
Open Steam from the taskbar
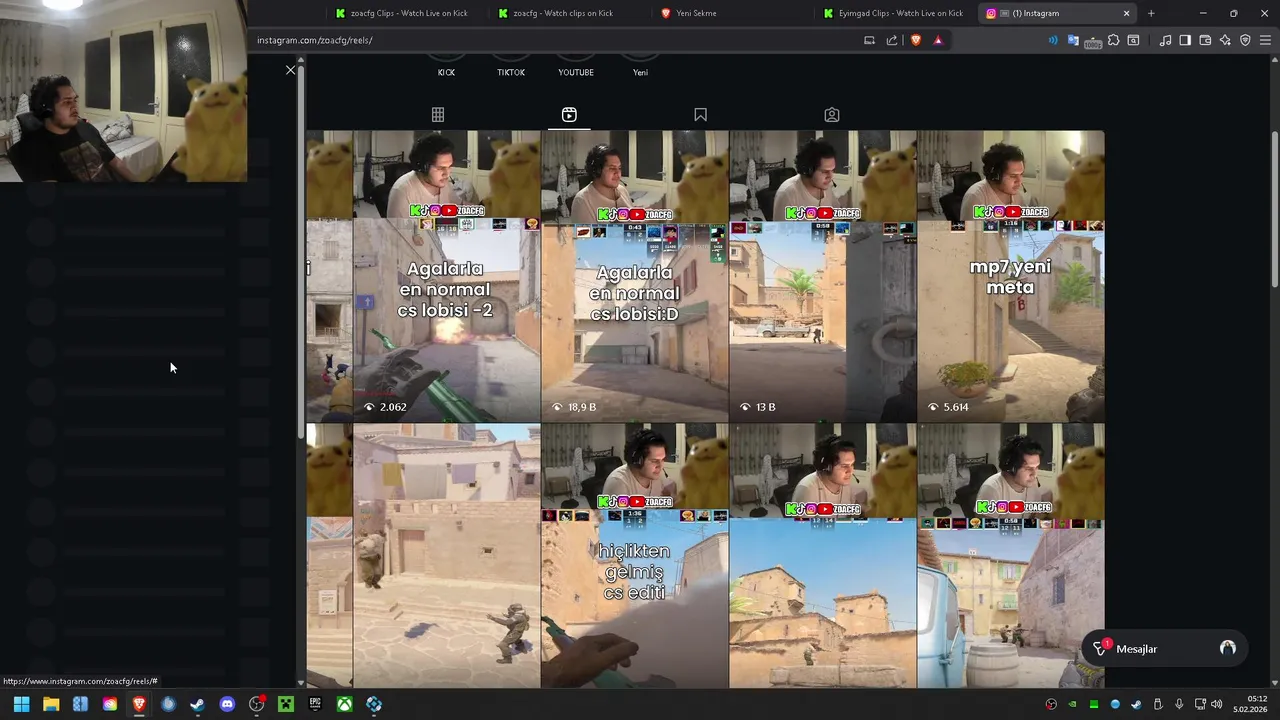pyautogui.click(x=197, y=704)
